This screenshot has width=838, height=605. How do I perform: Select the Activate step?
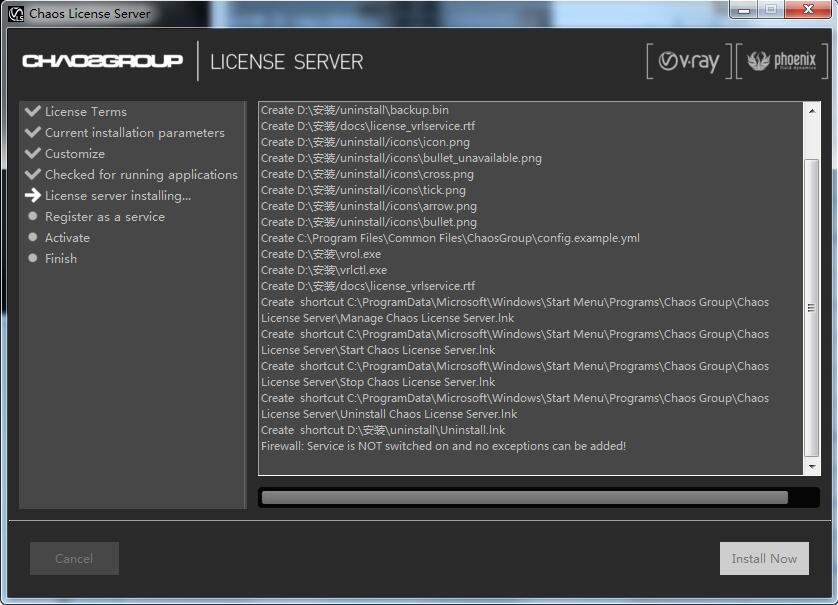(67, 237)
